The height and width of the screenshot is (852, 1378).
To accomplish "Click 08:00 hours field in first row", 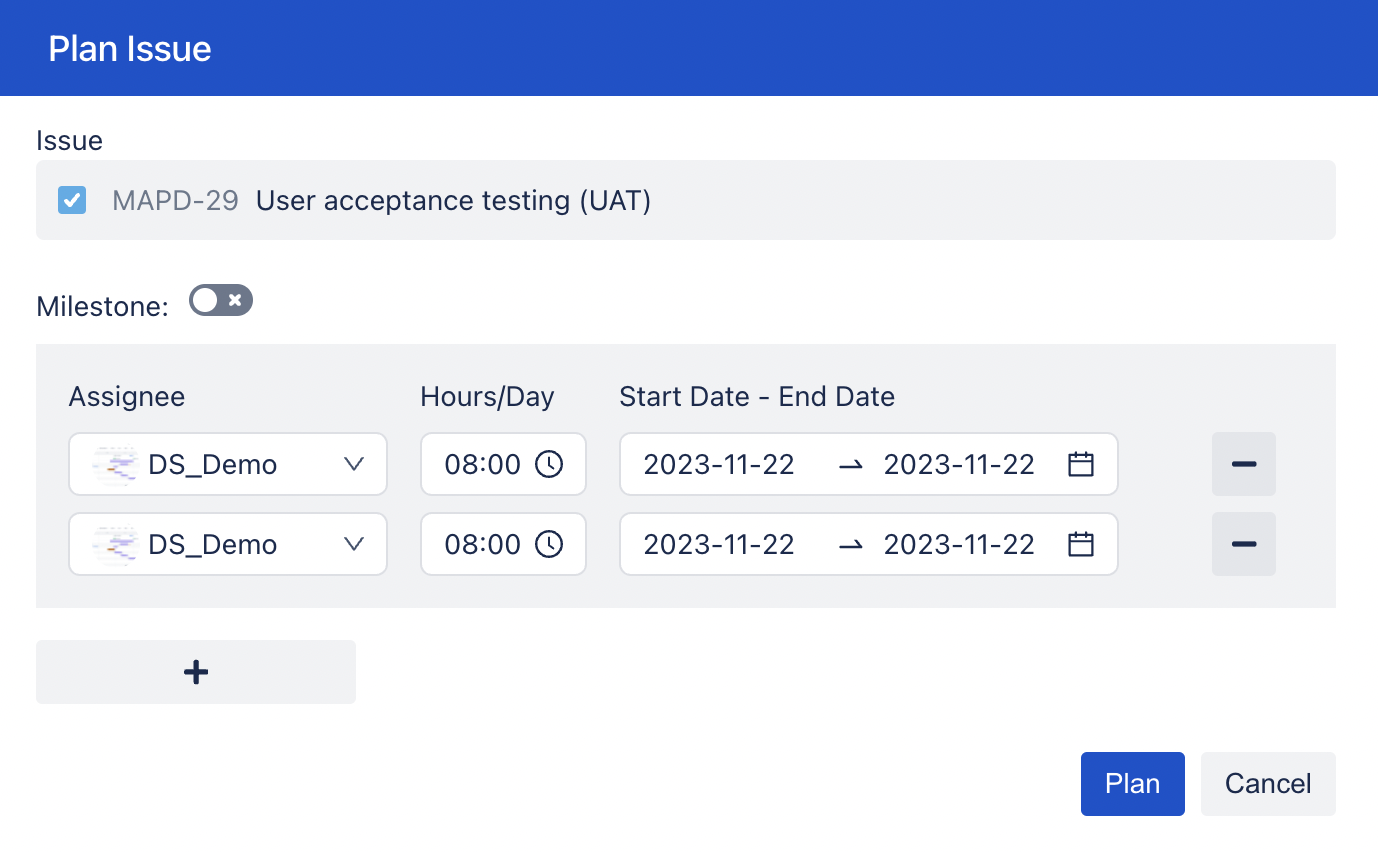I will tap(503, 464).
